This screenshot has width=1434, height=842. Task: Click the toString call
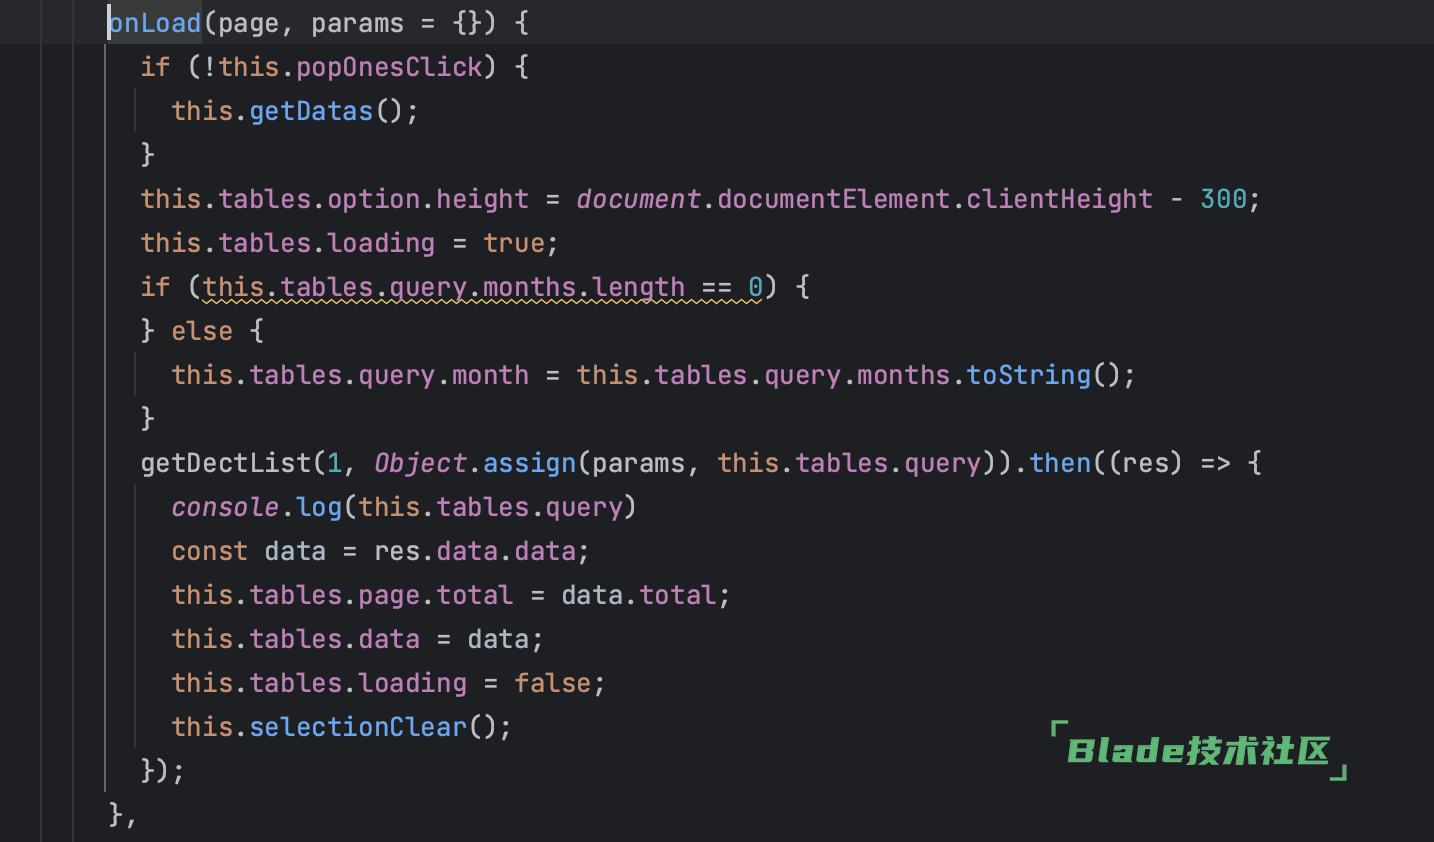[1028, 375]
